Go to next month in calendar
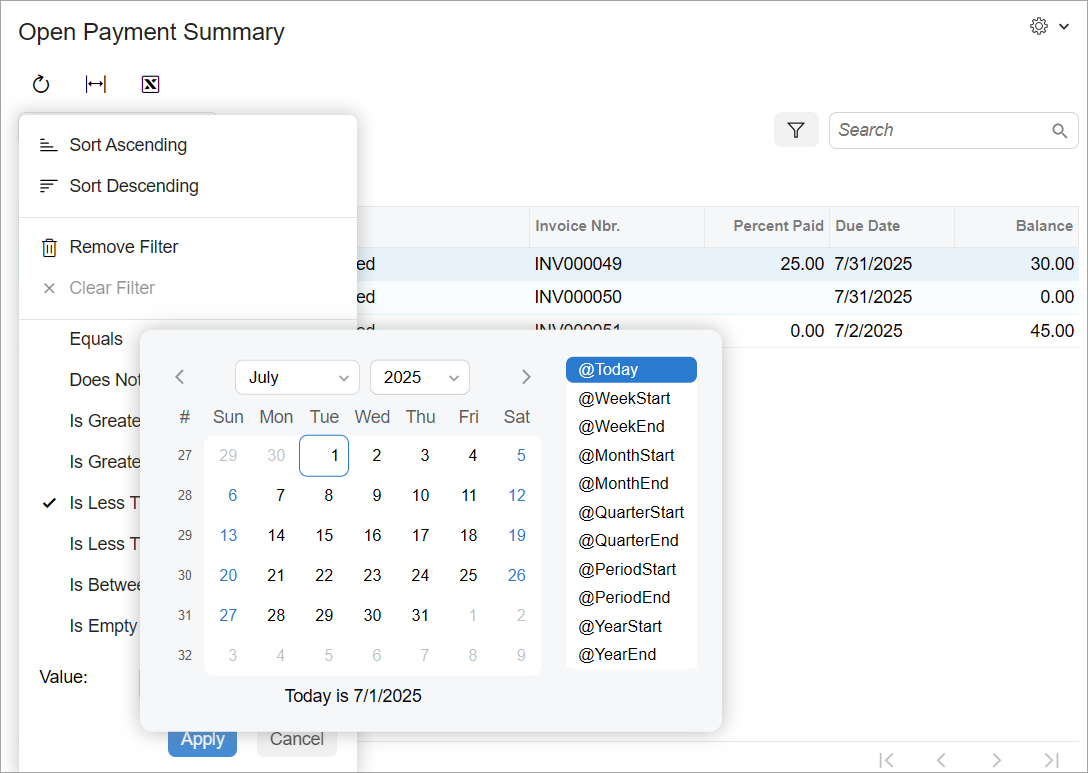1088x773 pixels. click(x=526, y=377)
